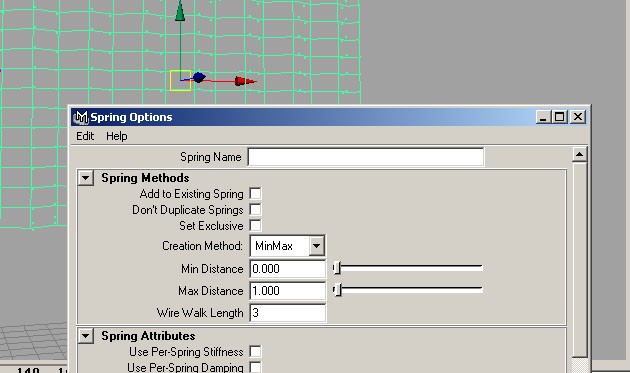The width and height of the screenshot is (630, 373).
Task: Enable Add to Existing Spring checkbox
Action: pos(255,194)
